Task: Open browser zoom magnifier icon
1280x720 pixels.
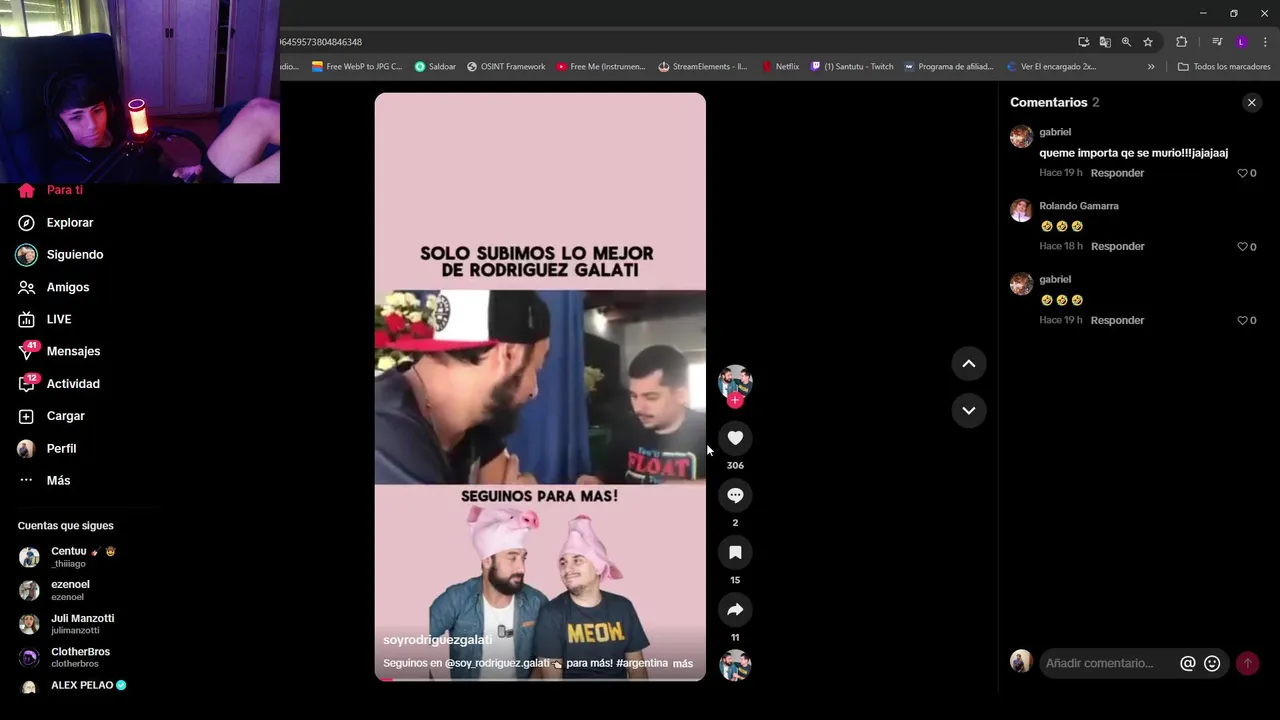Action: [x=1126, y=42]
